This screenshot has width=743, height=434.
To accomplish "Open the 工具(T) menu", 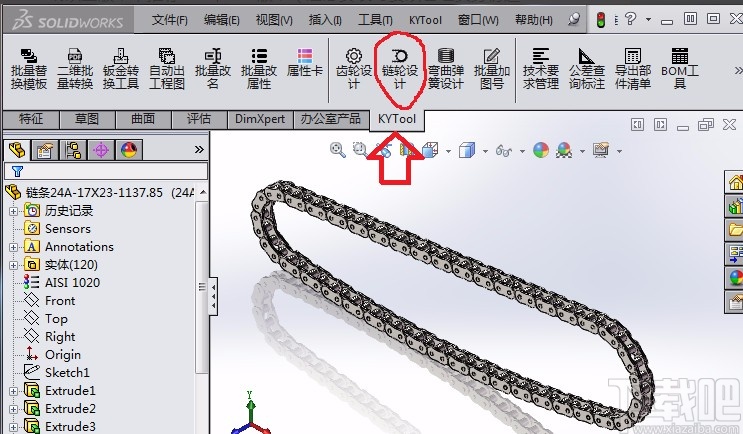I will (x=375, y=20).
